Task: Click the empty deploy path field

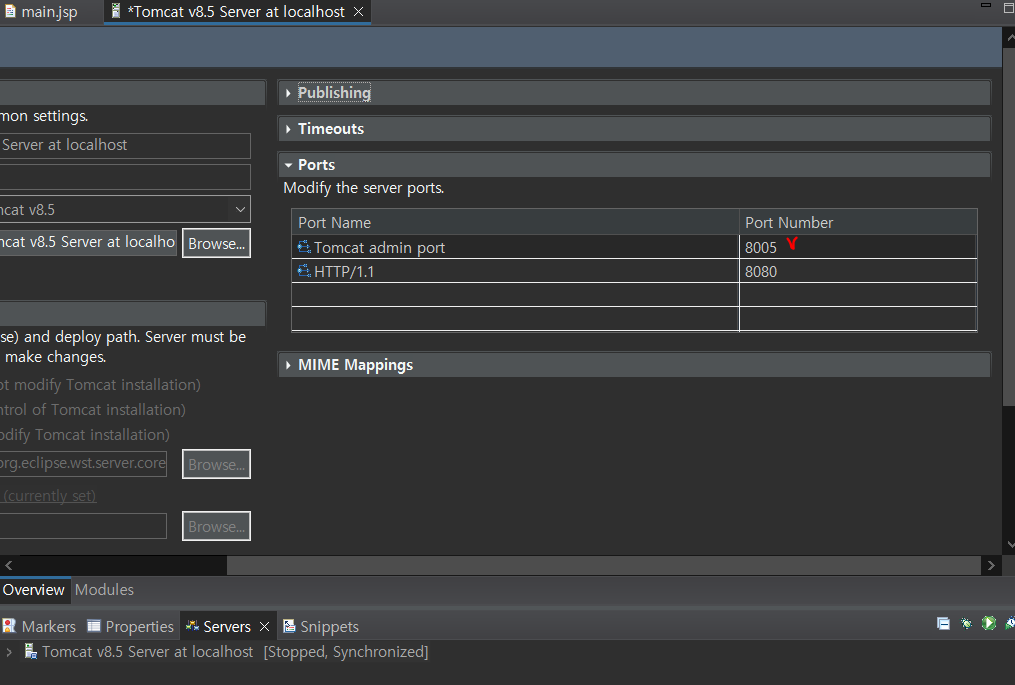Action: point(83,526)
